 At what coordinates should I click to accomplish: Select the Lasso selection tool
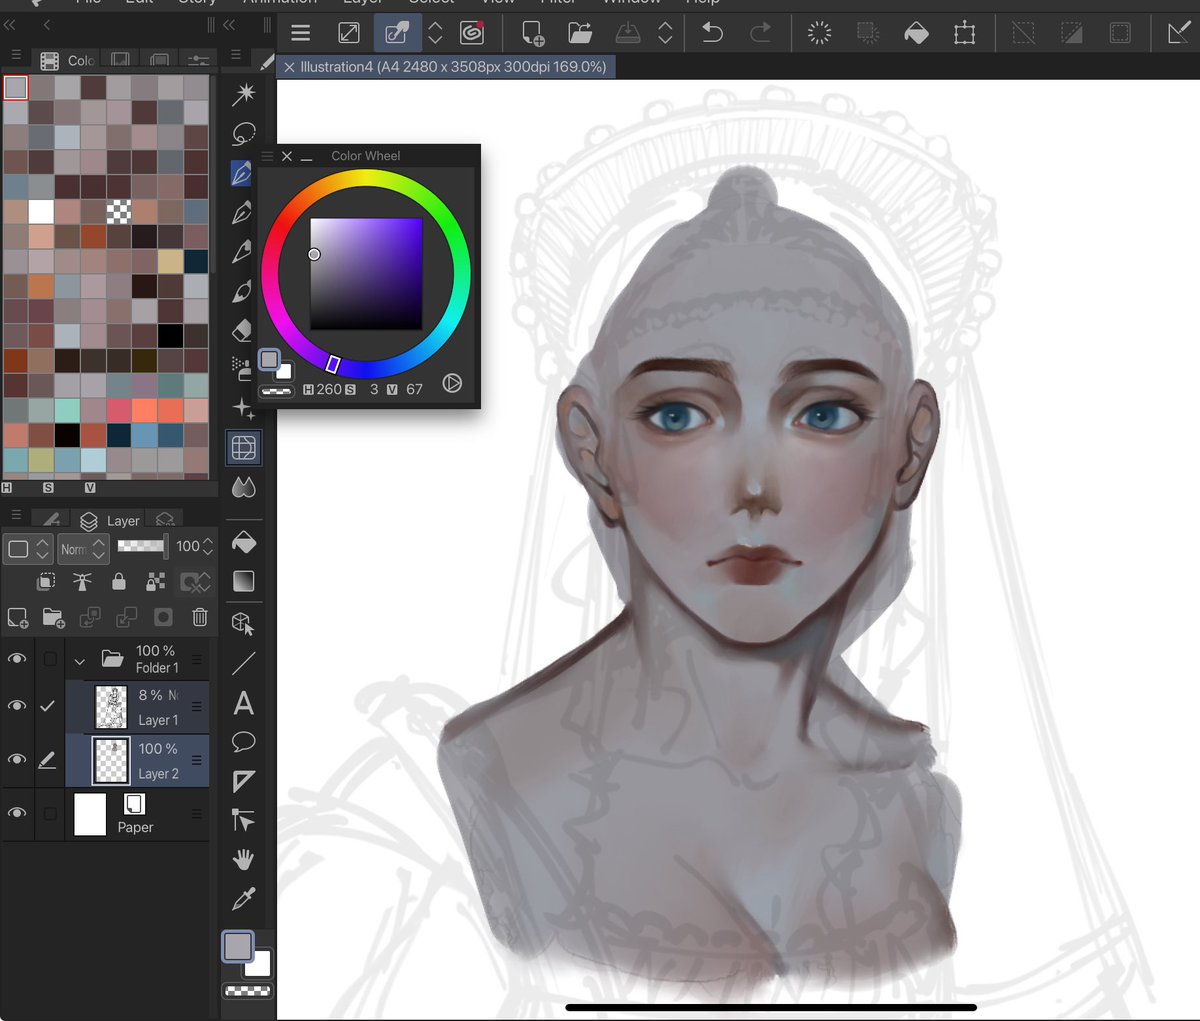click(243, 134)
